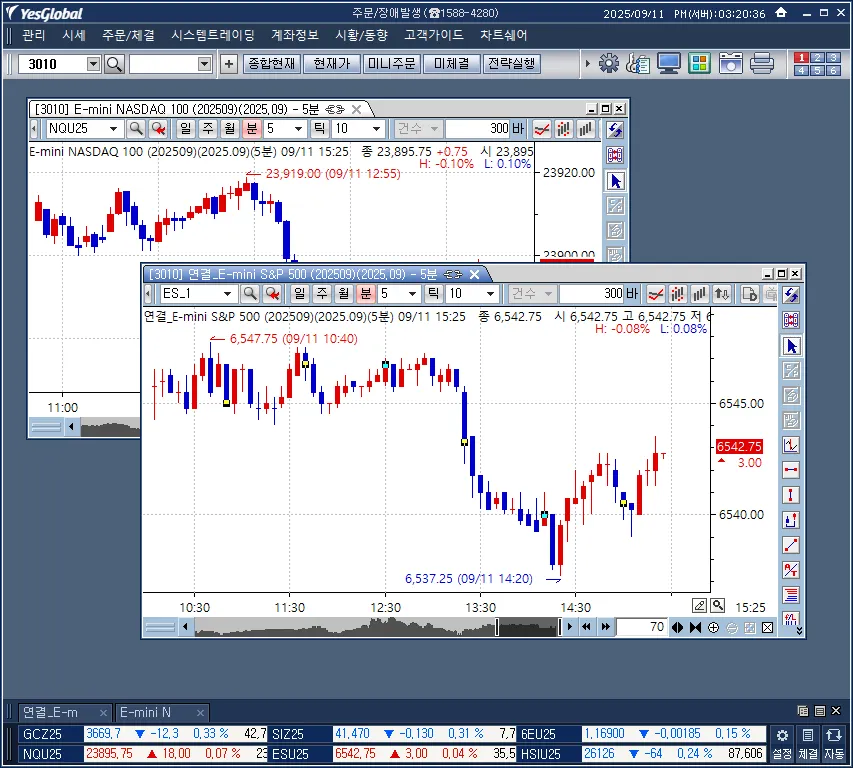Click sync arrows icon at NASDAQ chart sidebar top
Viewport: 853px width, 768px height.
615,129
